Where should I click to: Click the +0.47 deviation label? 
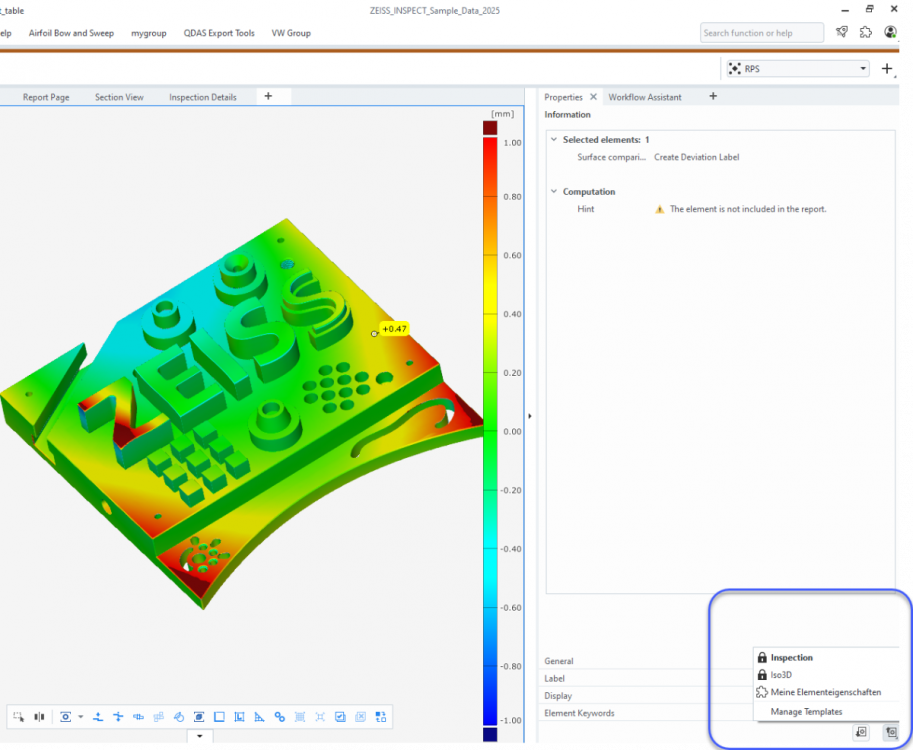394,329
